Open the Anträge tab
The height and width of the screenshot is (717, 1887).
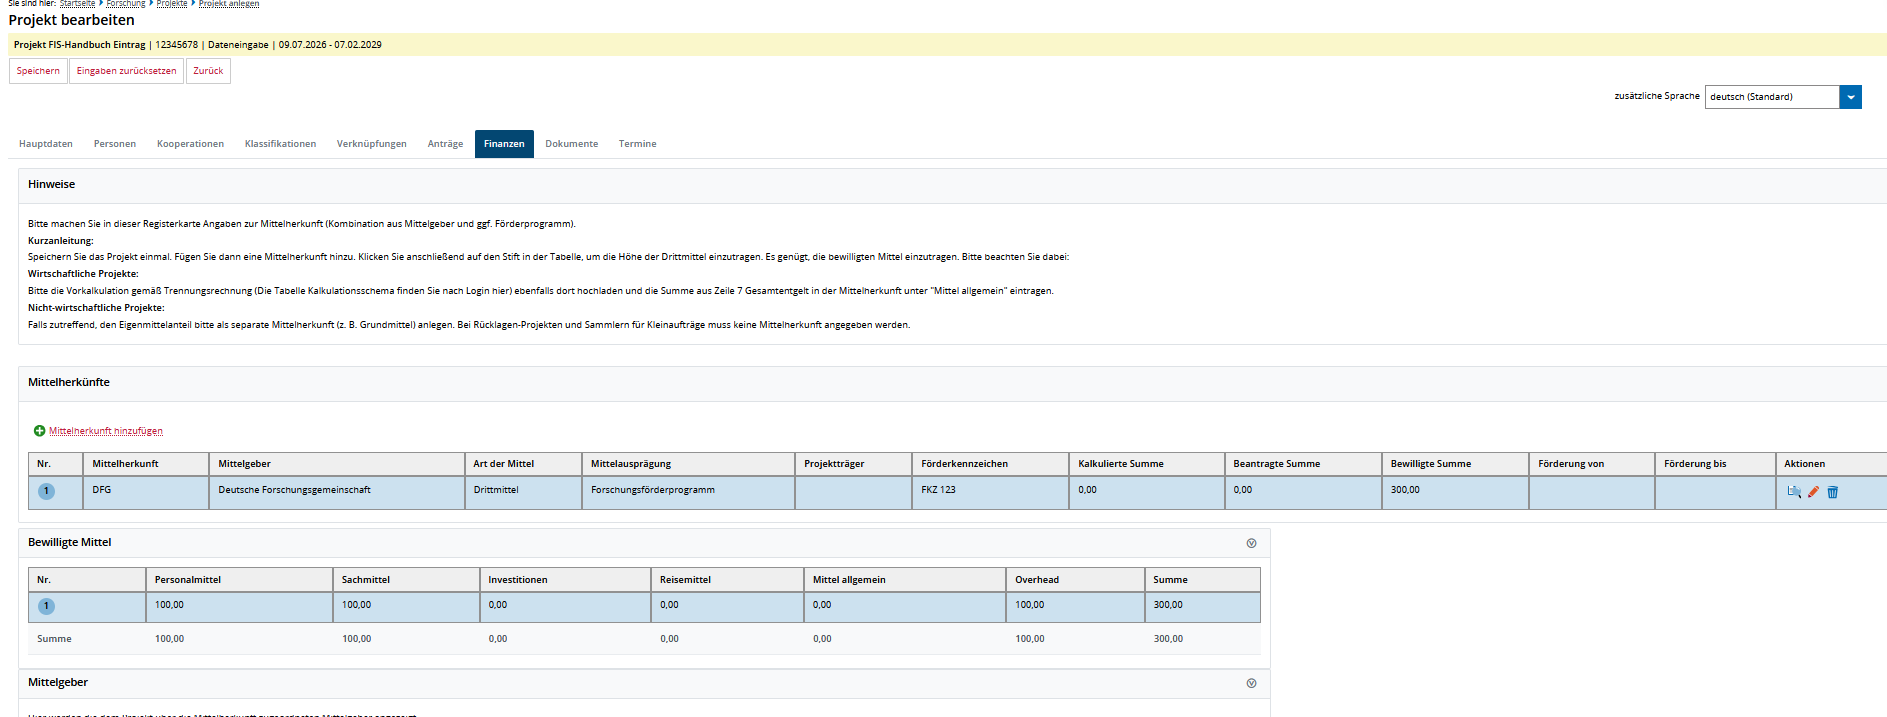click(445, 144)
